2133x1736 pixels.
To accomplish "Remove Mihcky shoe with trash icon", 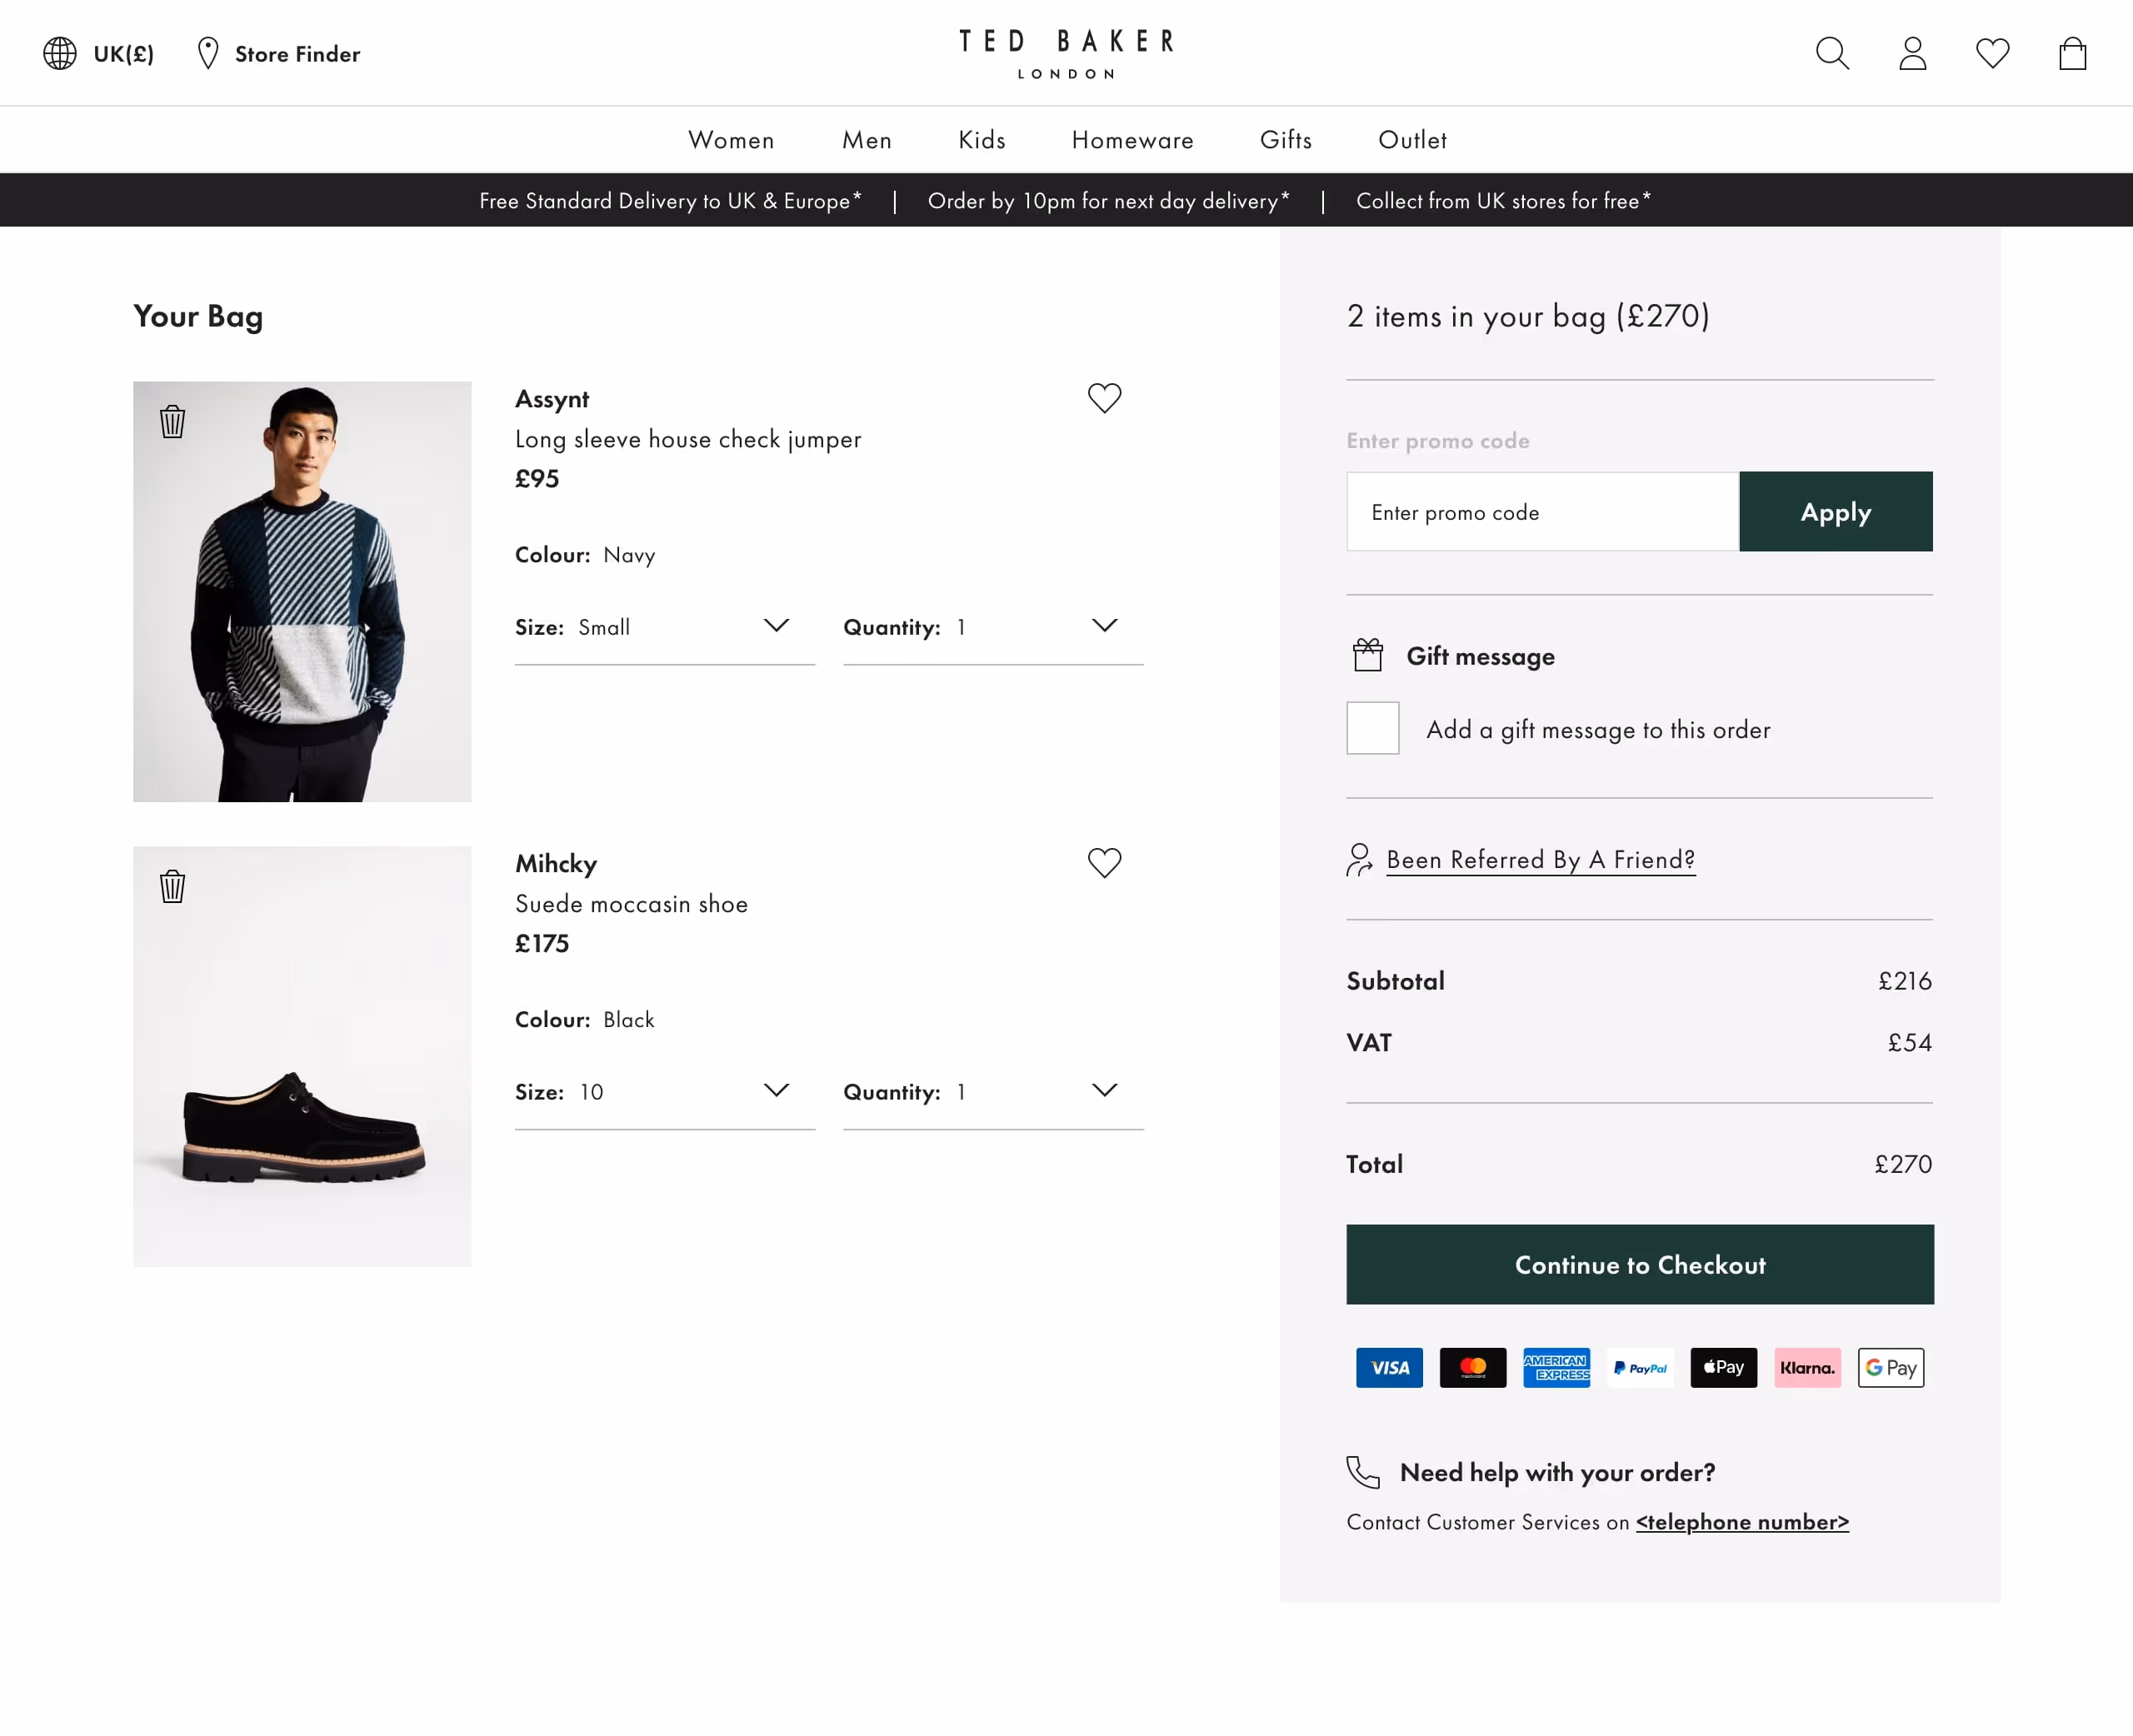I will [x=172, y=886].
